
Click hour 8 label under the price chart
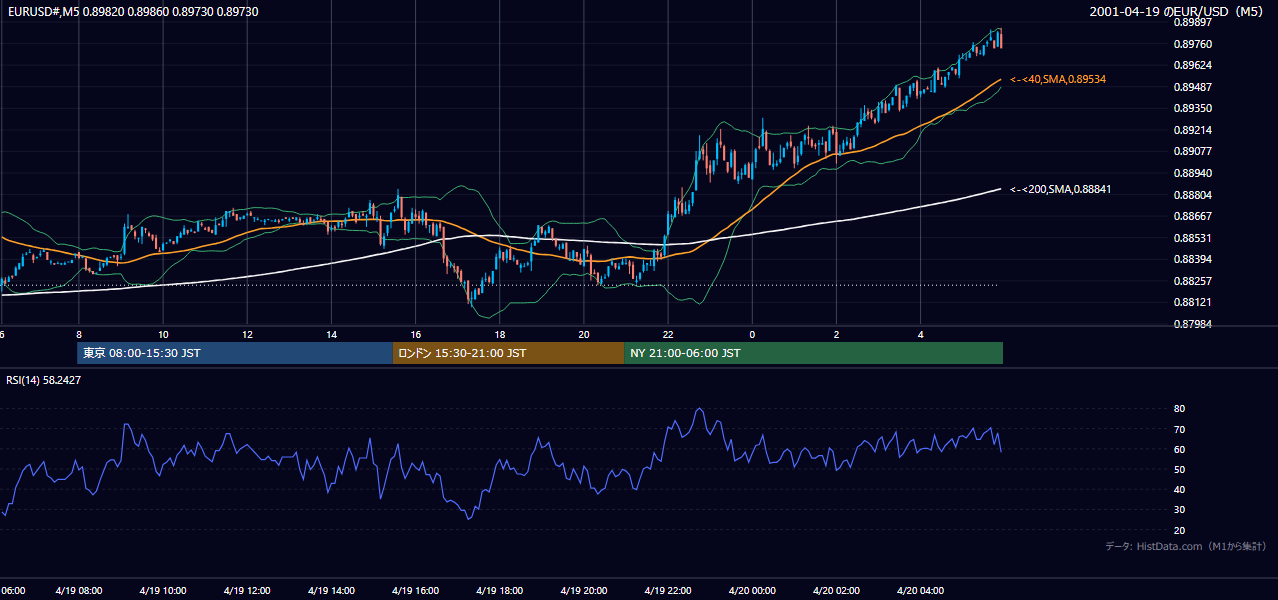78,335
